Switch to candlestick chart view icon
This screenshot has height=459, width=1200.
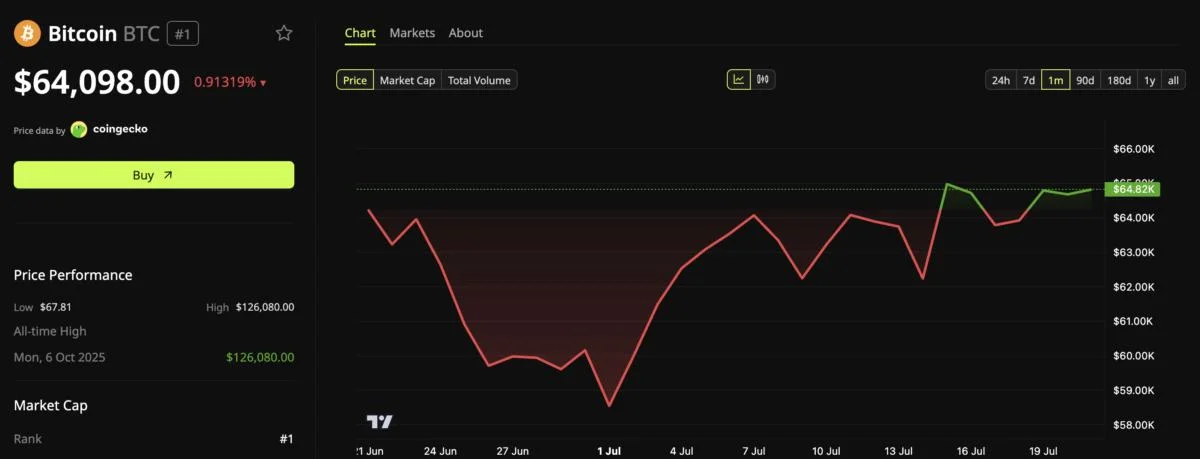click(x=763, y=80)
